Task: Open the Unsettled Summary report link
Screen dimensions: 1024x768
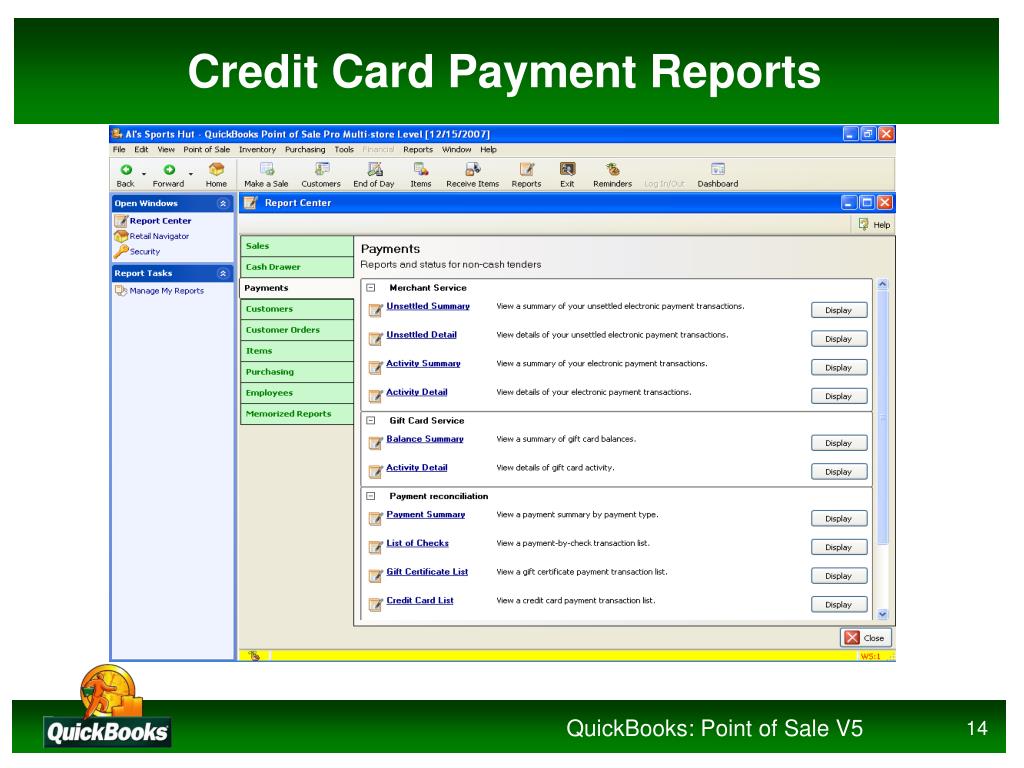Action: point(428,306)
